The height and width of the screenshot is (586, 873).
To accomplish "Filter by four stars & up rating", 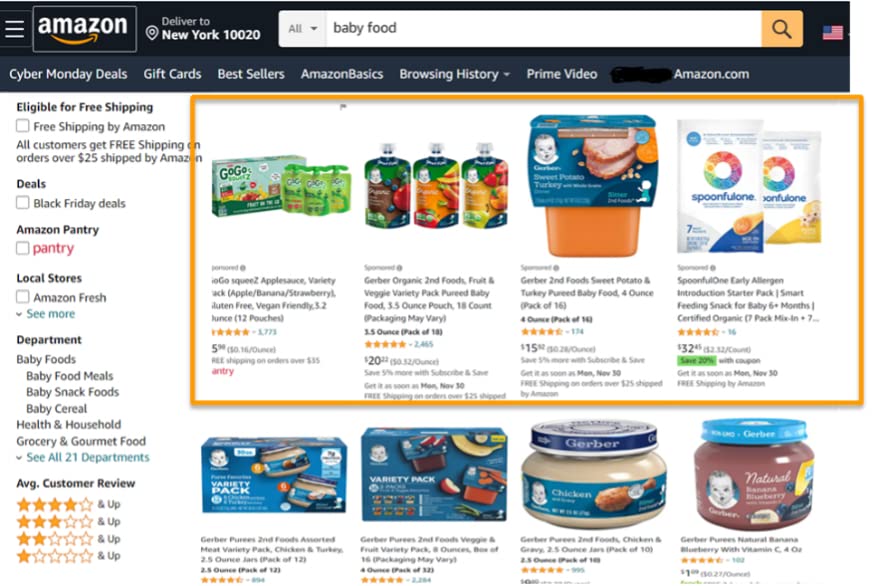I will coord(68,505).
